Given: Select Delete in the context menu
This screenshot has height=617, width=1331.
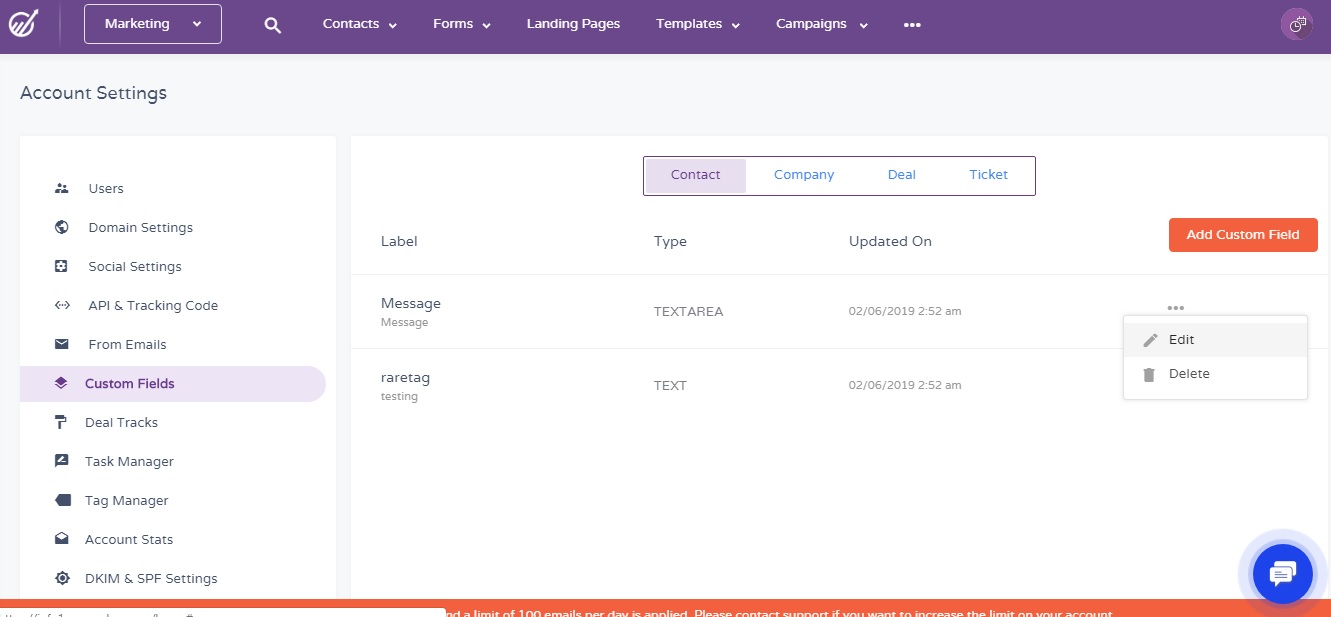Looking at the screenshot, I should tap(1188, 374).
